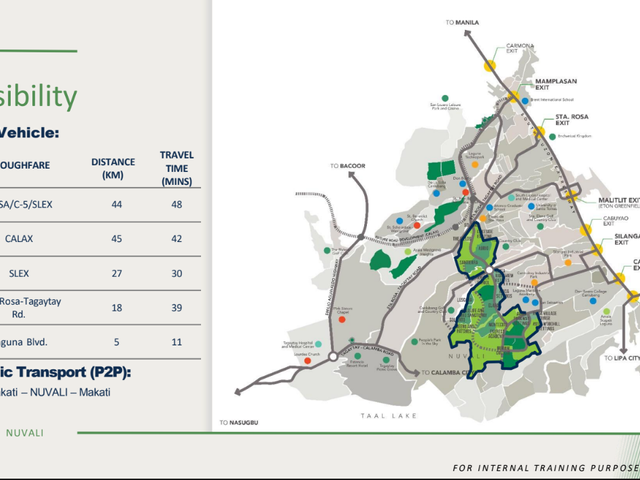
Task: Click the "CABUYAO EXIT" label
Action: [x=616, y=221]
